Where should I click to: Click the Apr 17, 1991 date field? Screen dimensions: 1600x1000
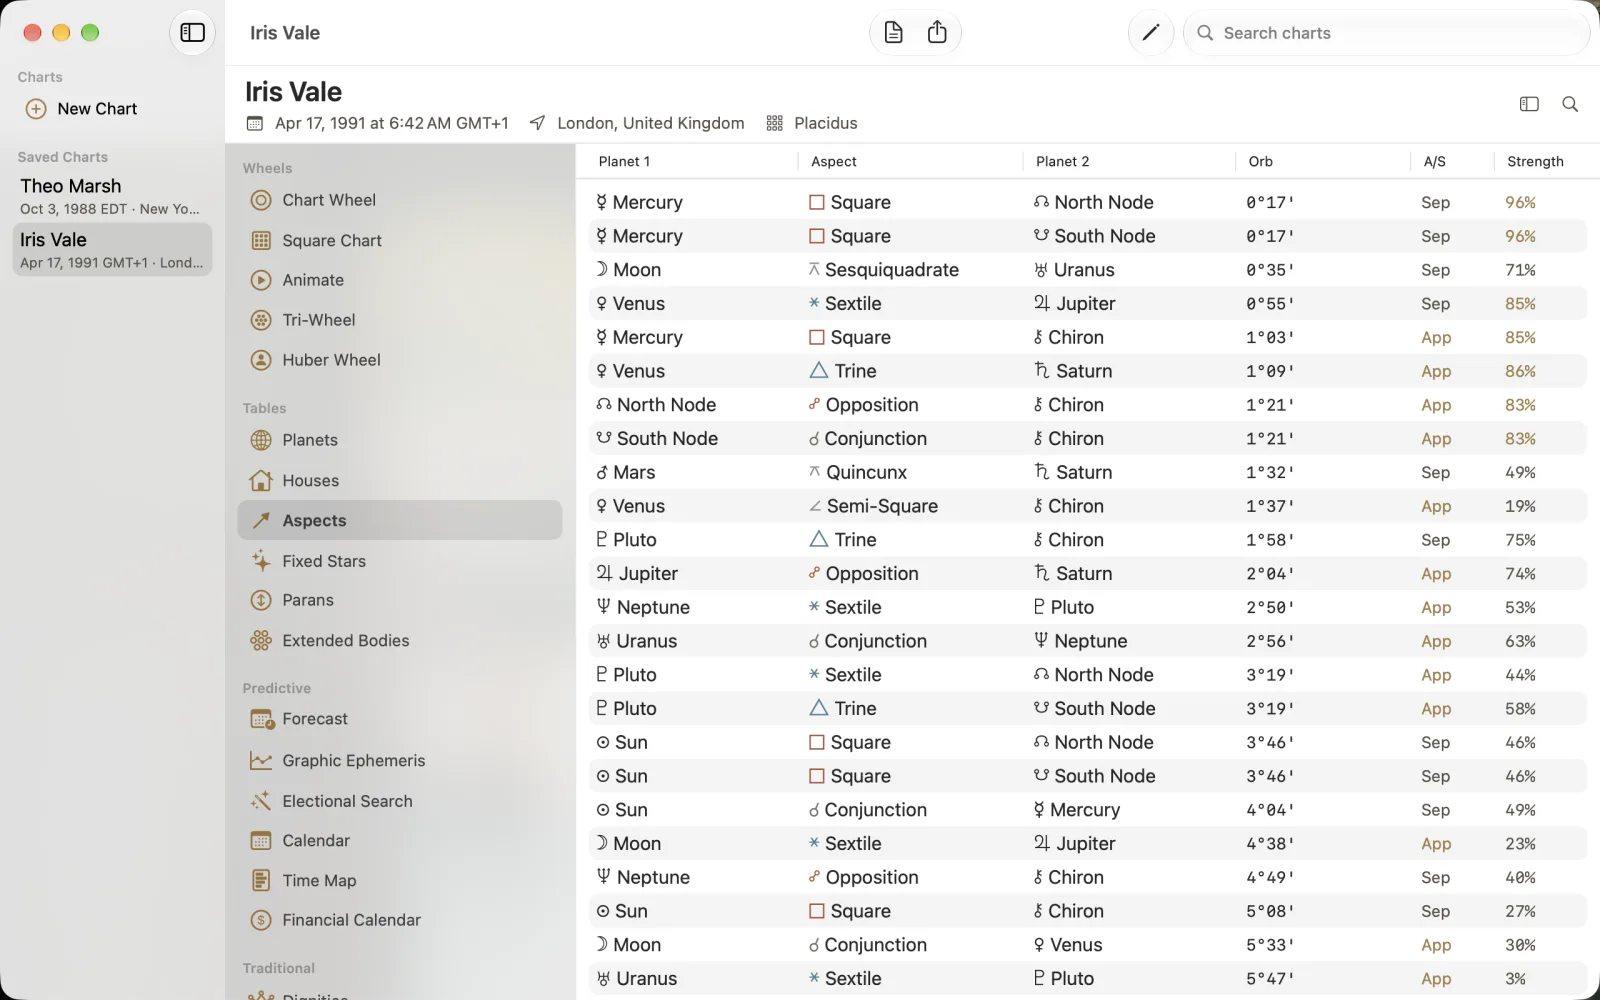point(391,123)
